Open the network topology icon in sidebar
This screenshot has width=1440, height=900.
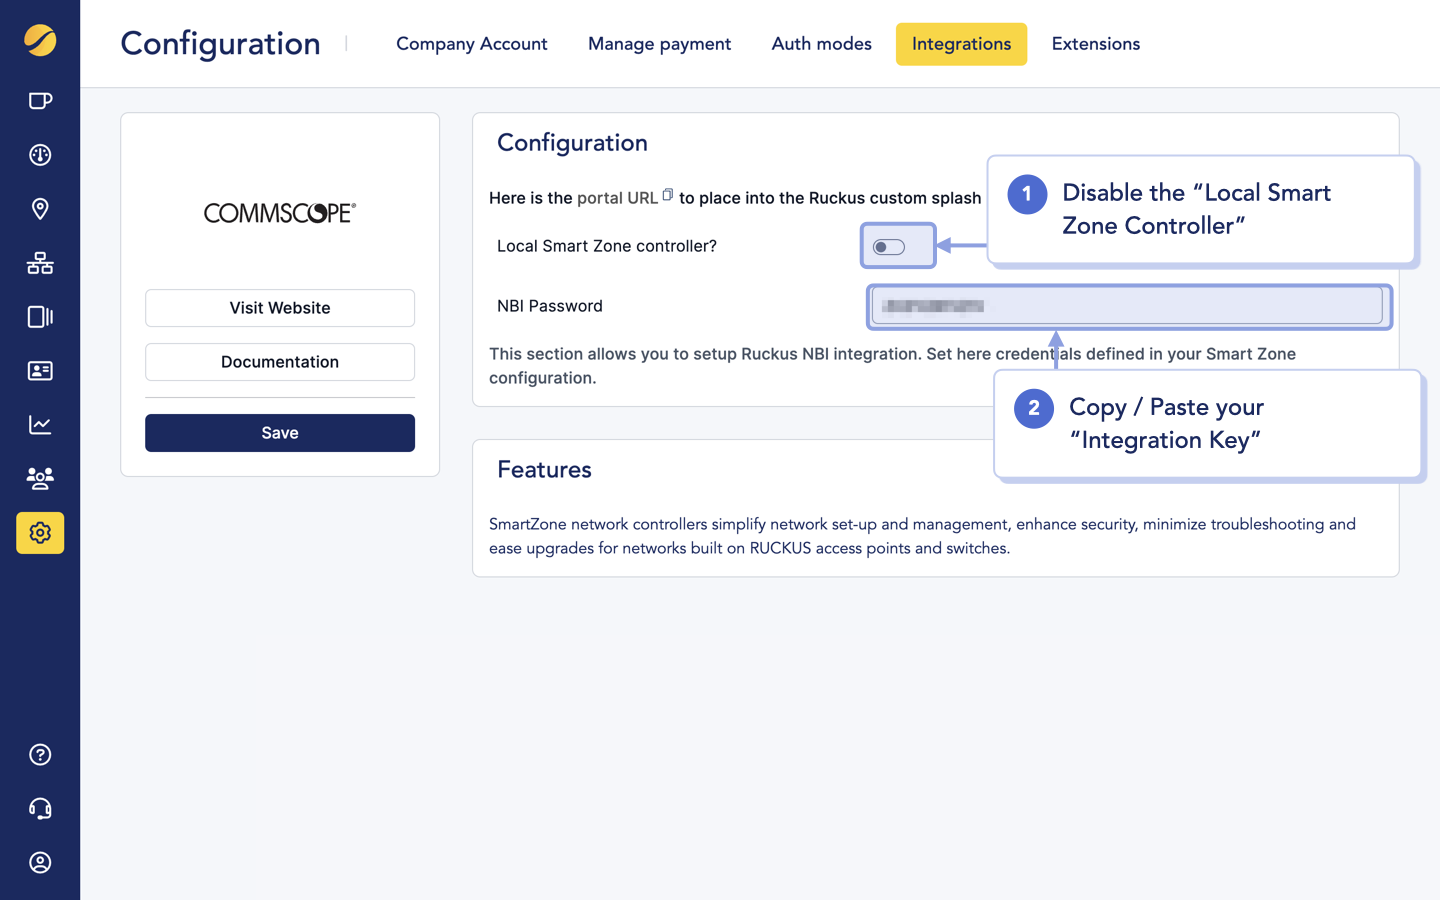(40, 263)
